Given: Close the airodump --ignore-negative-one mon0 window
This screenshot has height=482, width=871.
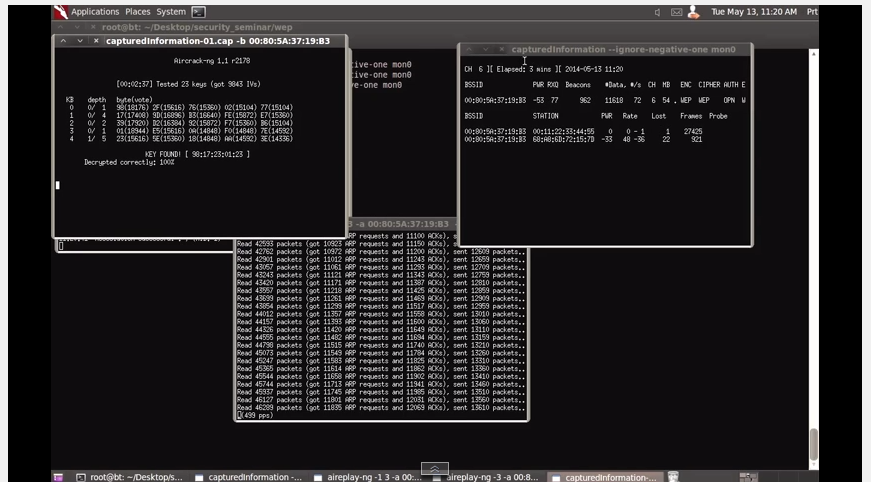Looking at the screenshot, I should point(502,49).
